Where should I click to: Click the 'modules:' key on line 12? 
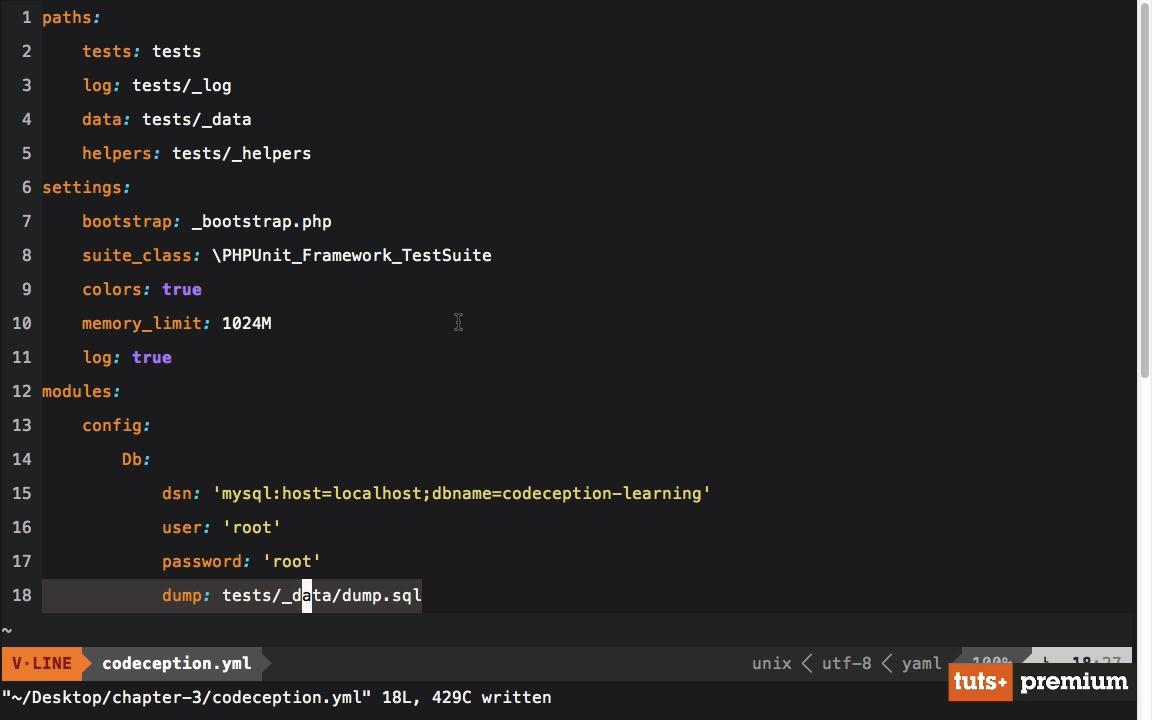81,391
